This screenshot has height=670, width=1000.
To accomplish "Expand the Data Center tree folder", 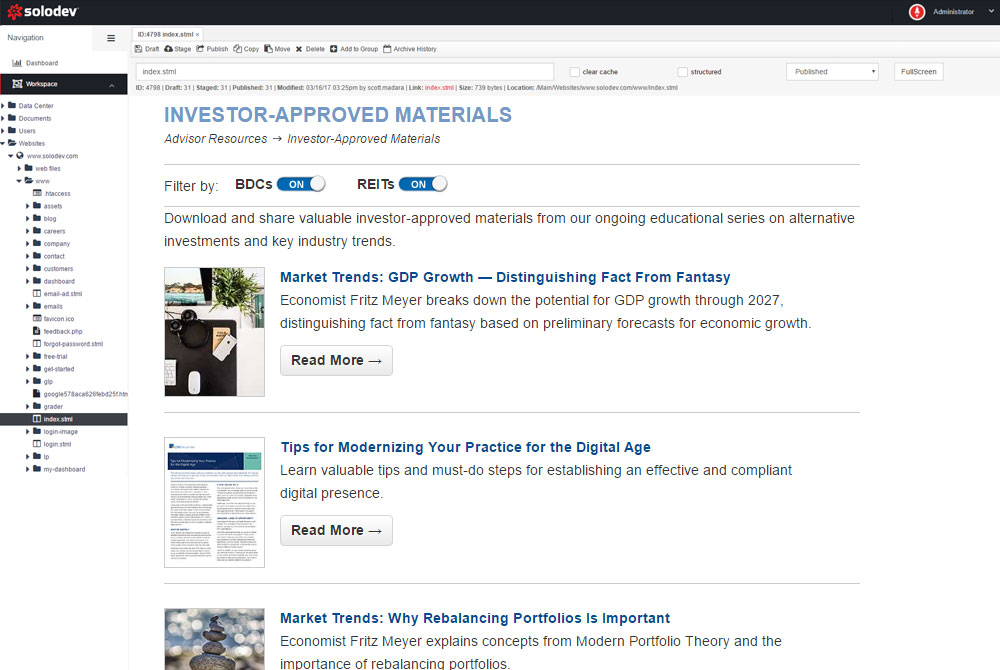I will 4,106.
